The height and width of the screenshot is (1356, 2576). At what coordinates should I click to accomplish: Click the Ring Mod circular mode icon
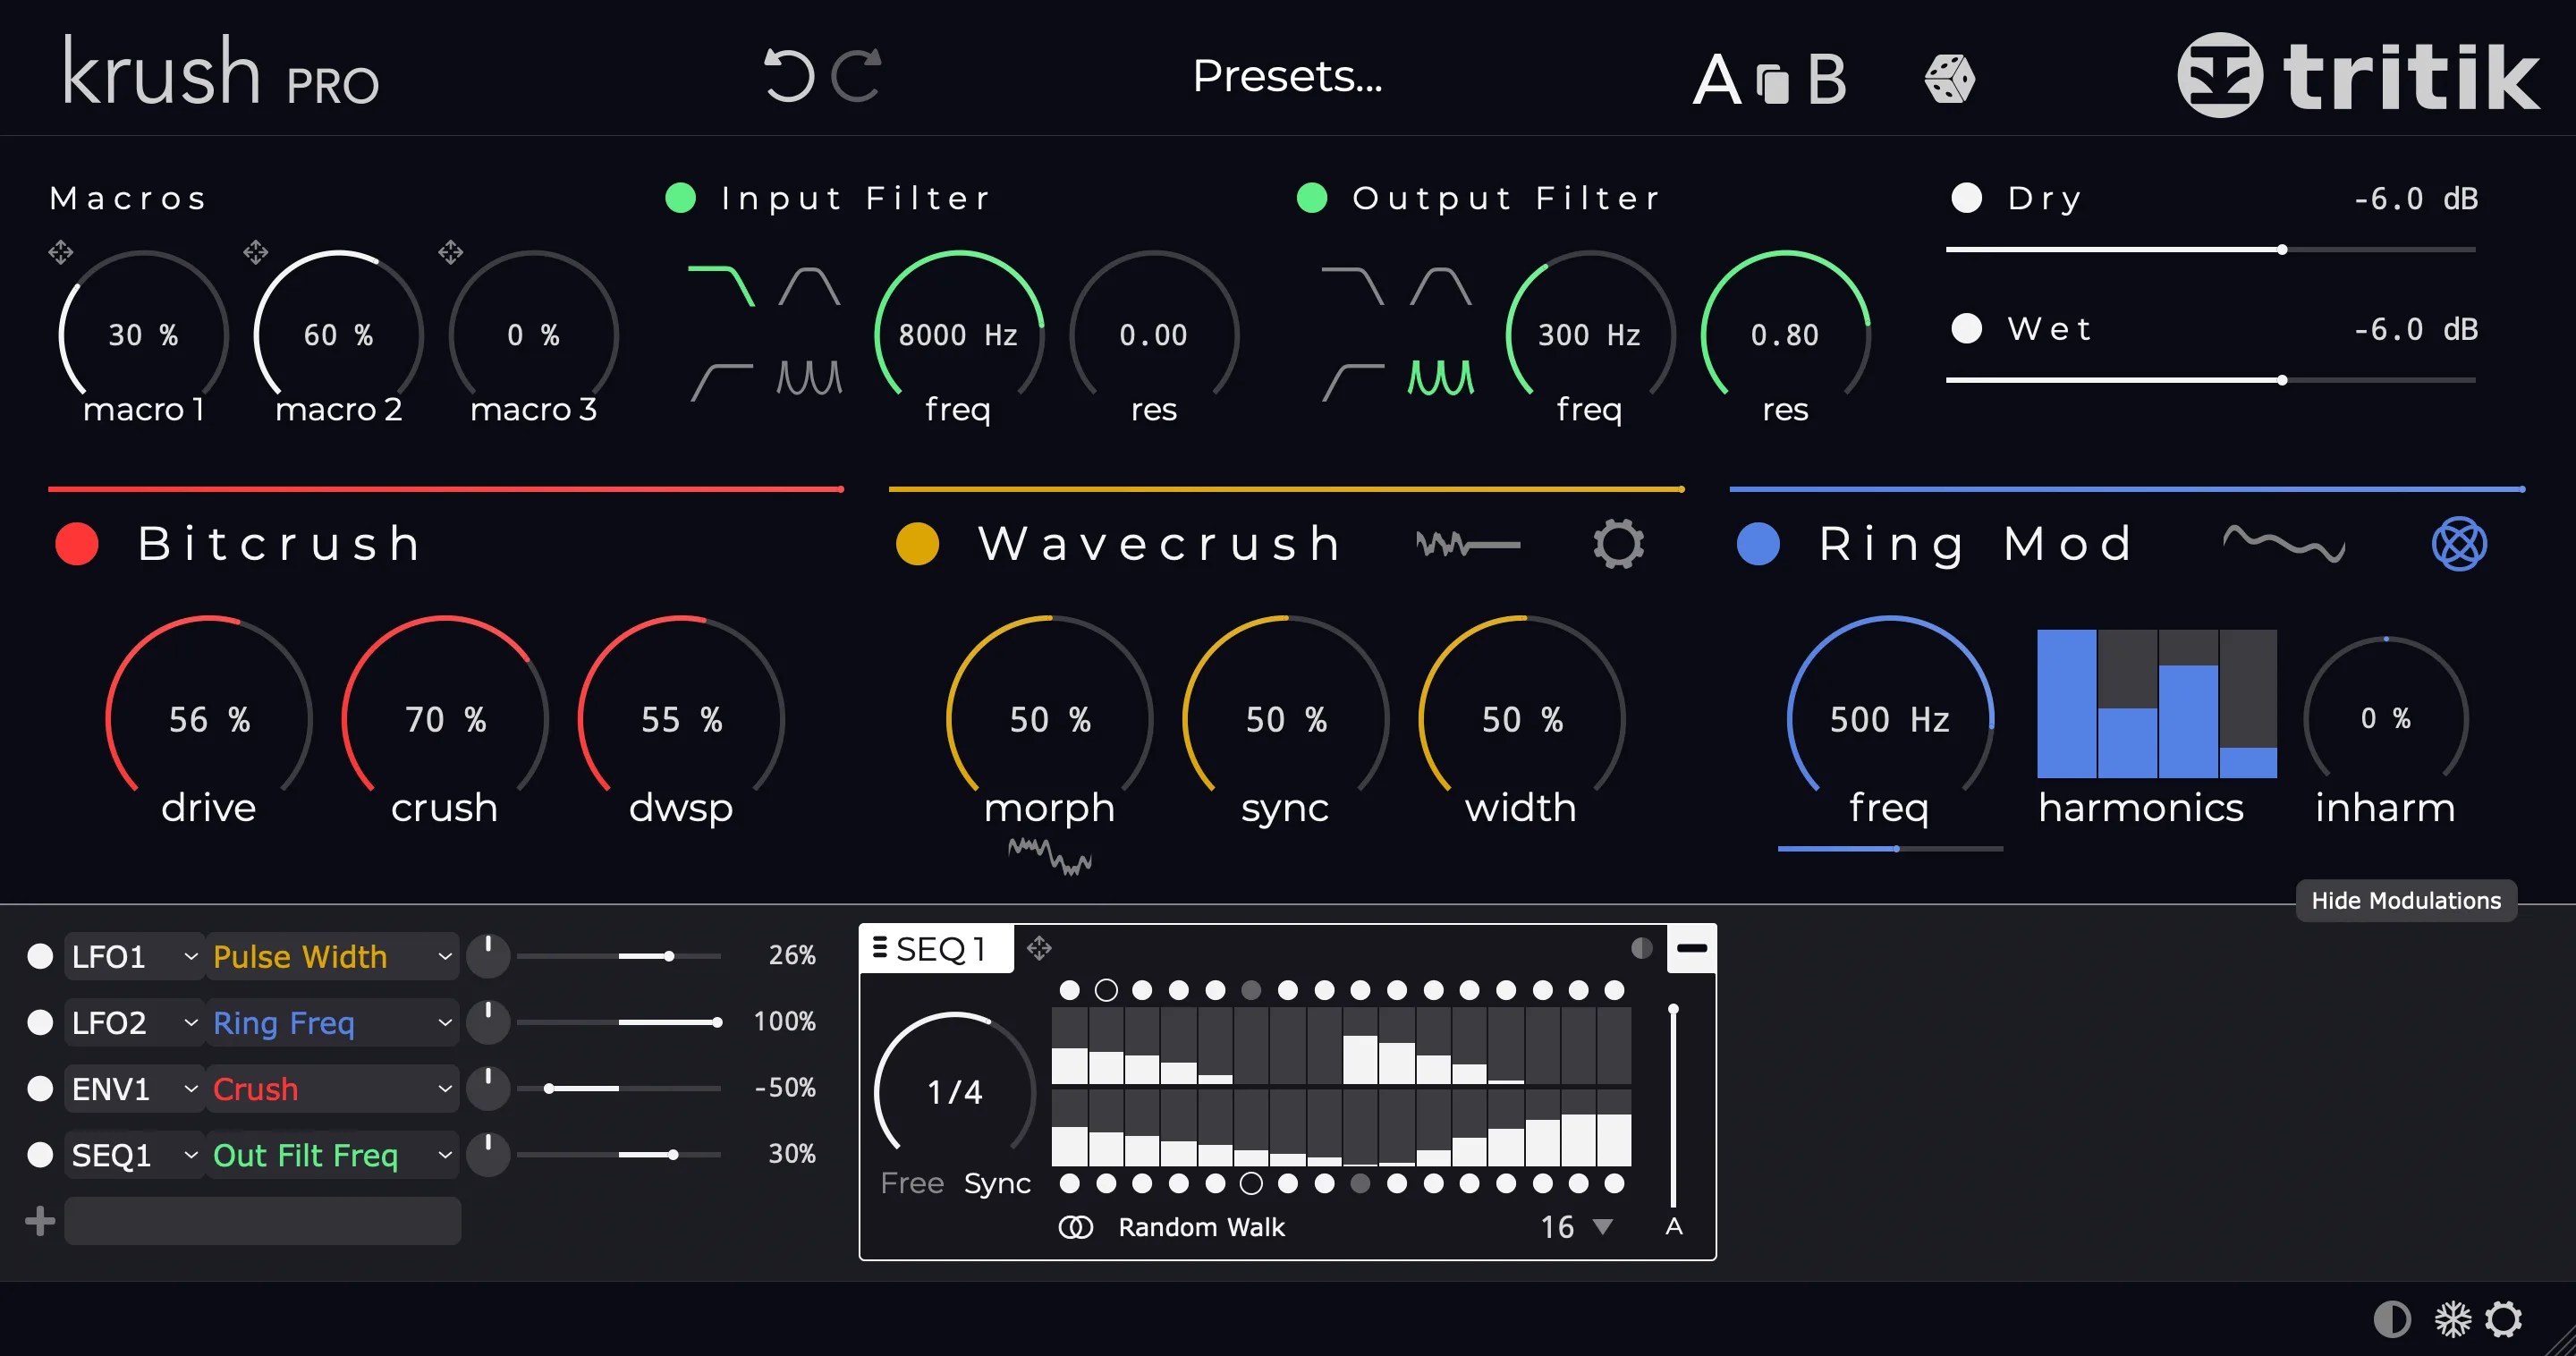(2459, 544)
